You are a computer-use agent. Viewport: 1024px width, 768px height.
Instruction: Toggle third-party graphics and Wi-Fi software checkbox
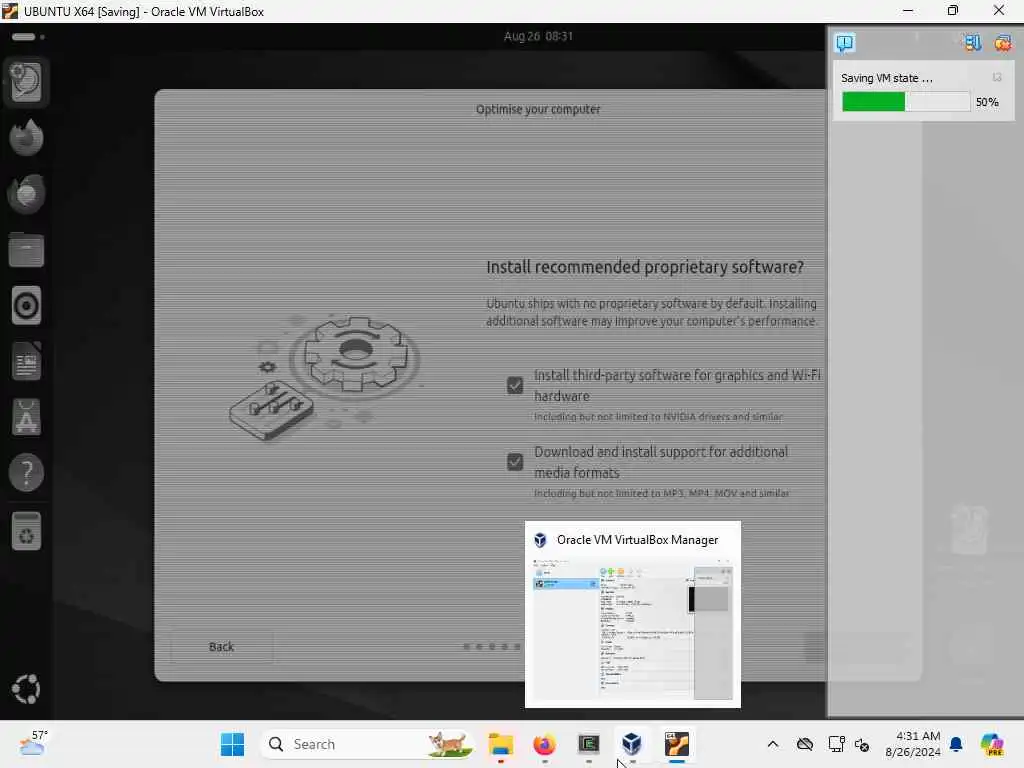515,385
